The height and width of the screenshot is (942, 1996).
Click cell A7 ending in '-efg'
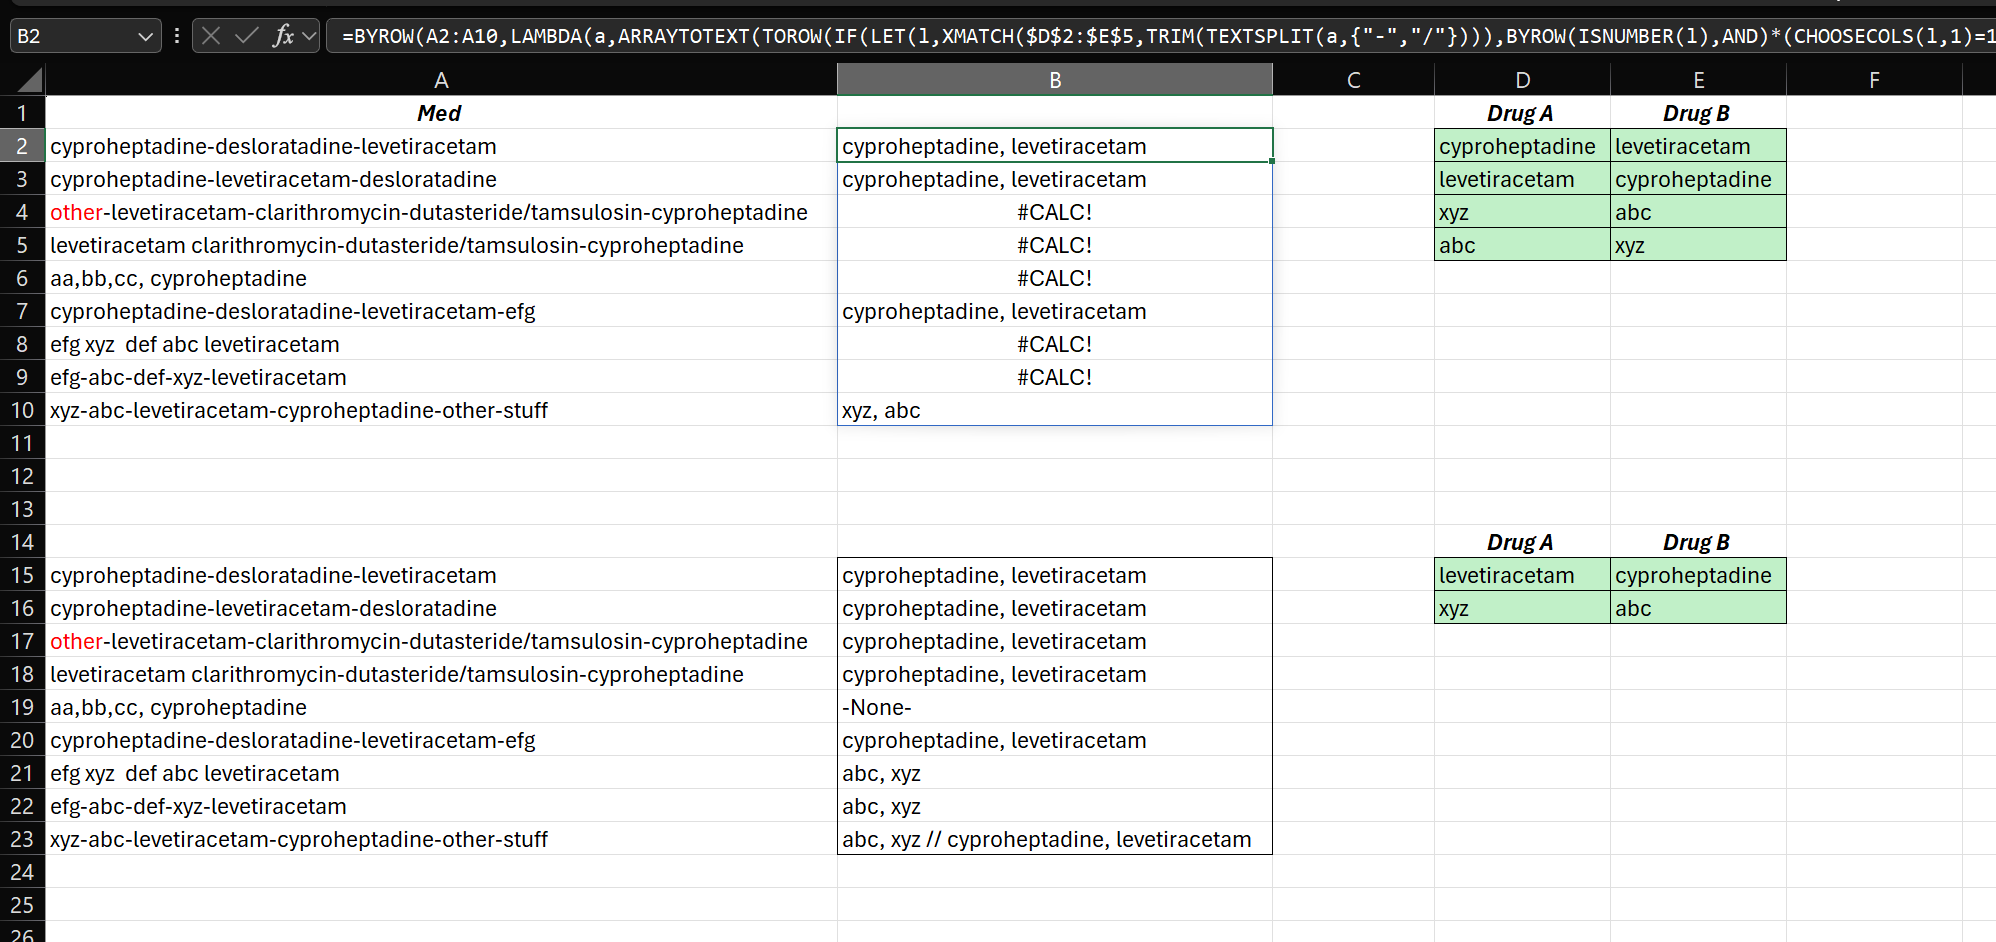tap(441, 311)
